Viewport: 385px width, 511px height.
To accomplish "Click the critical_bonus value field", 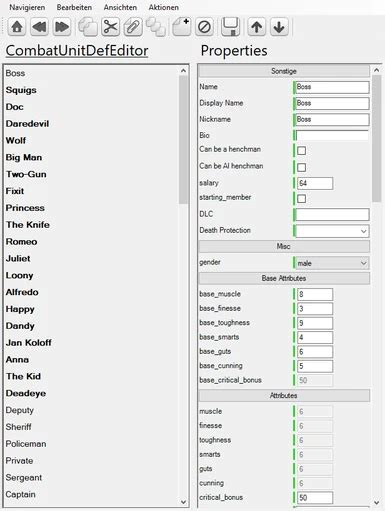I will pyautogui.click(x=315, y=498).
